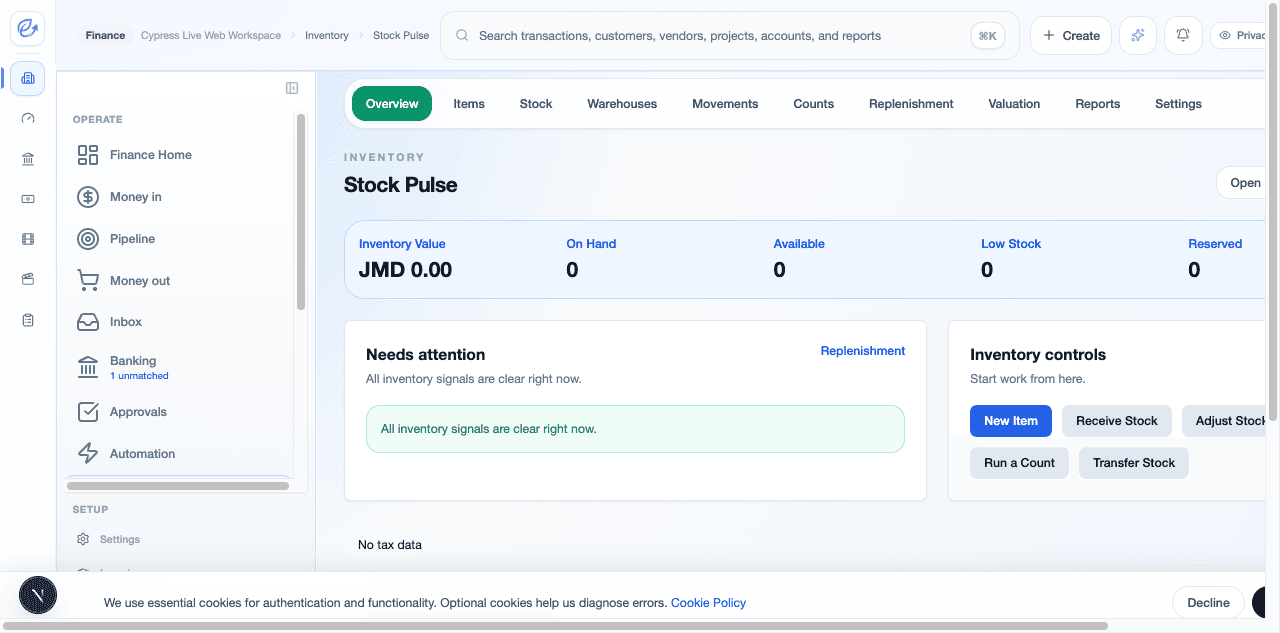
Task: Click the Finance breadcrumb chip
Action: tap(105, 35)
